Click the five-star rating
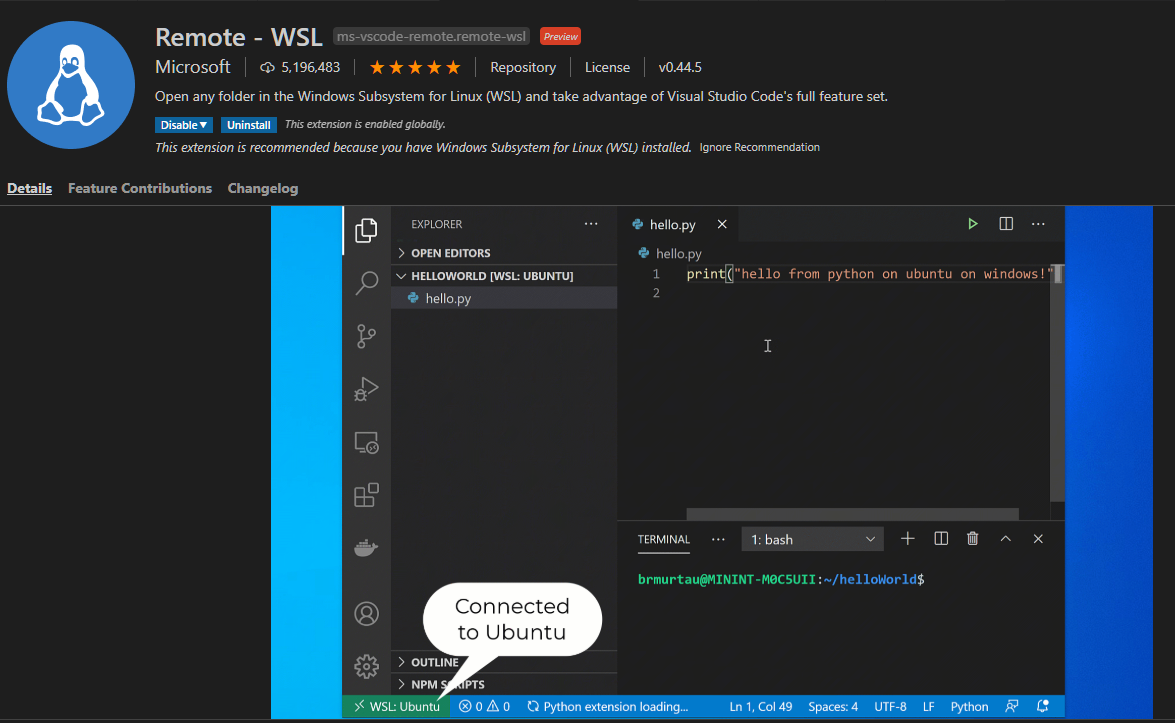This screenshot has width=1175, height=723. 415,67
